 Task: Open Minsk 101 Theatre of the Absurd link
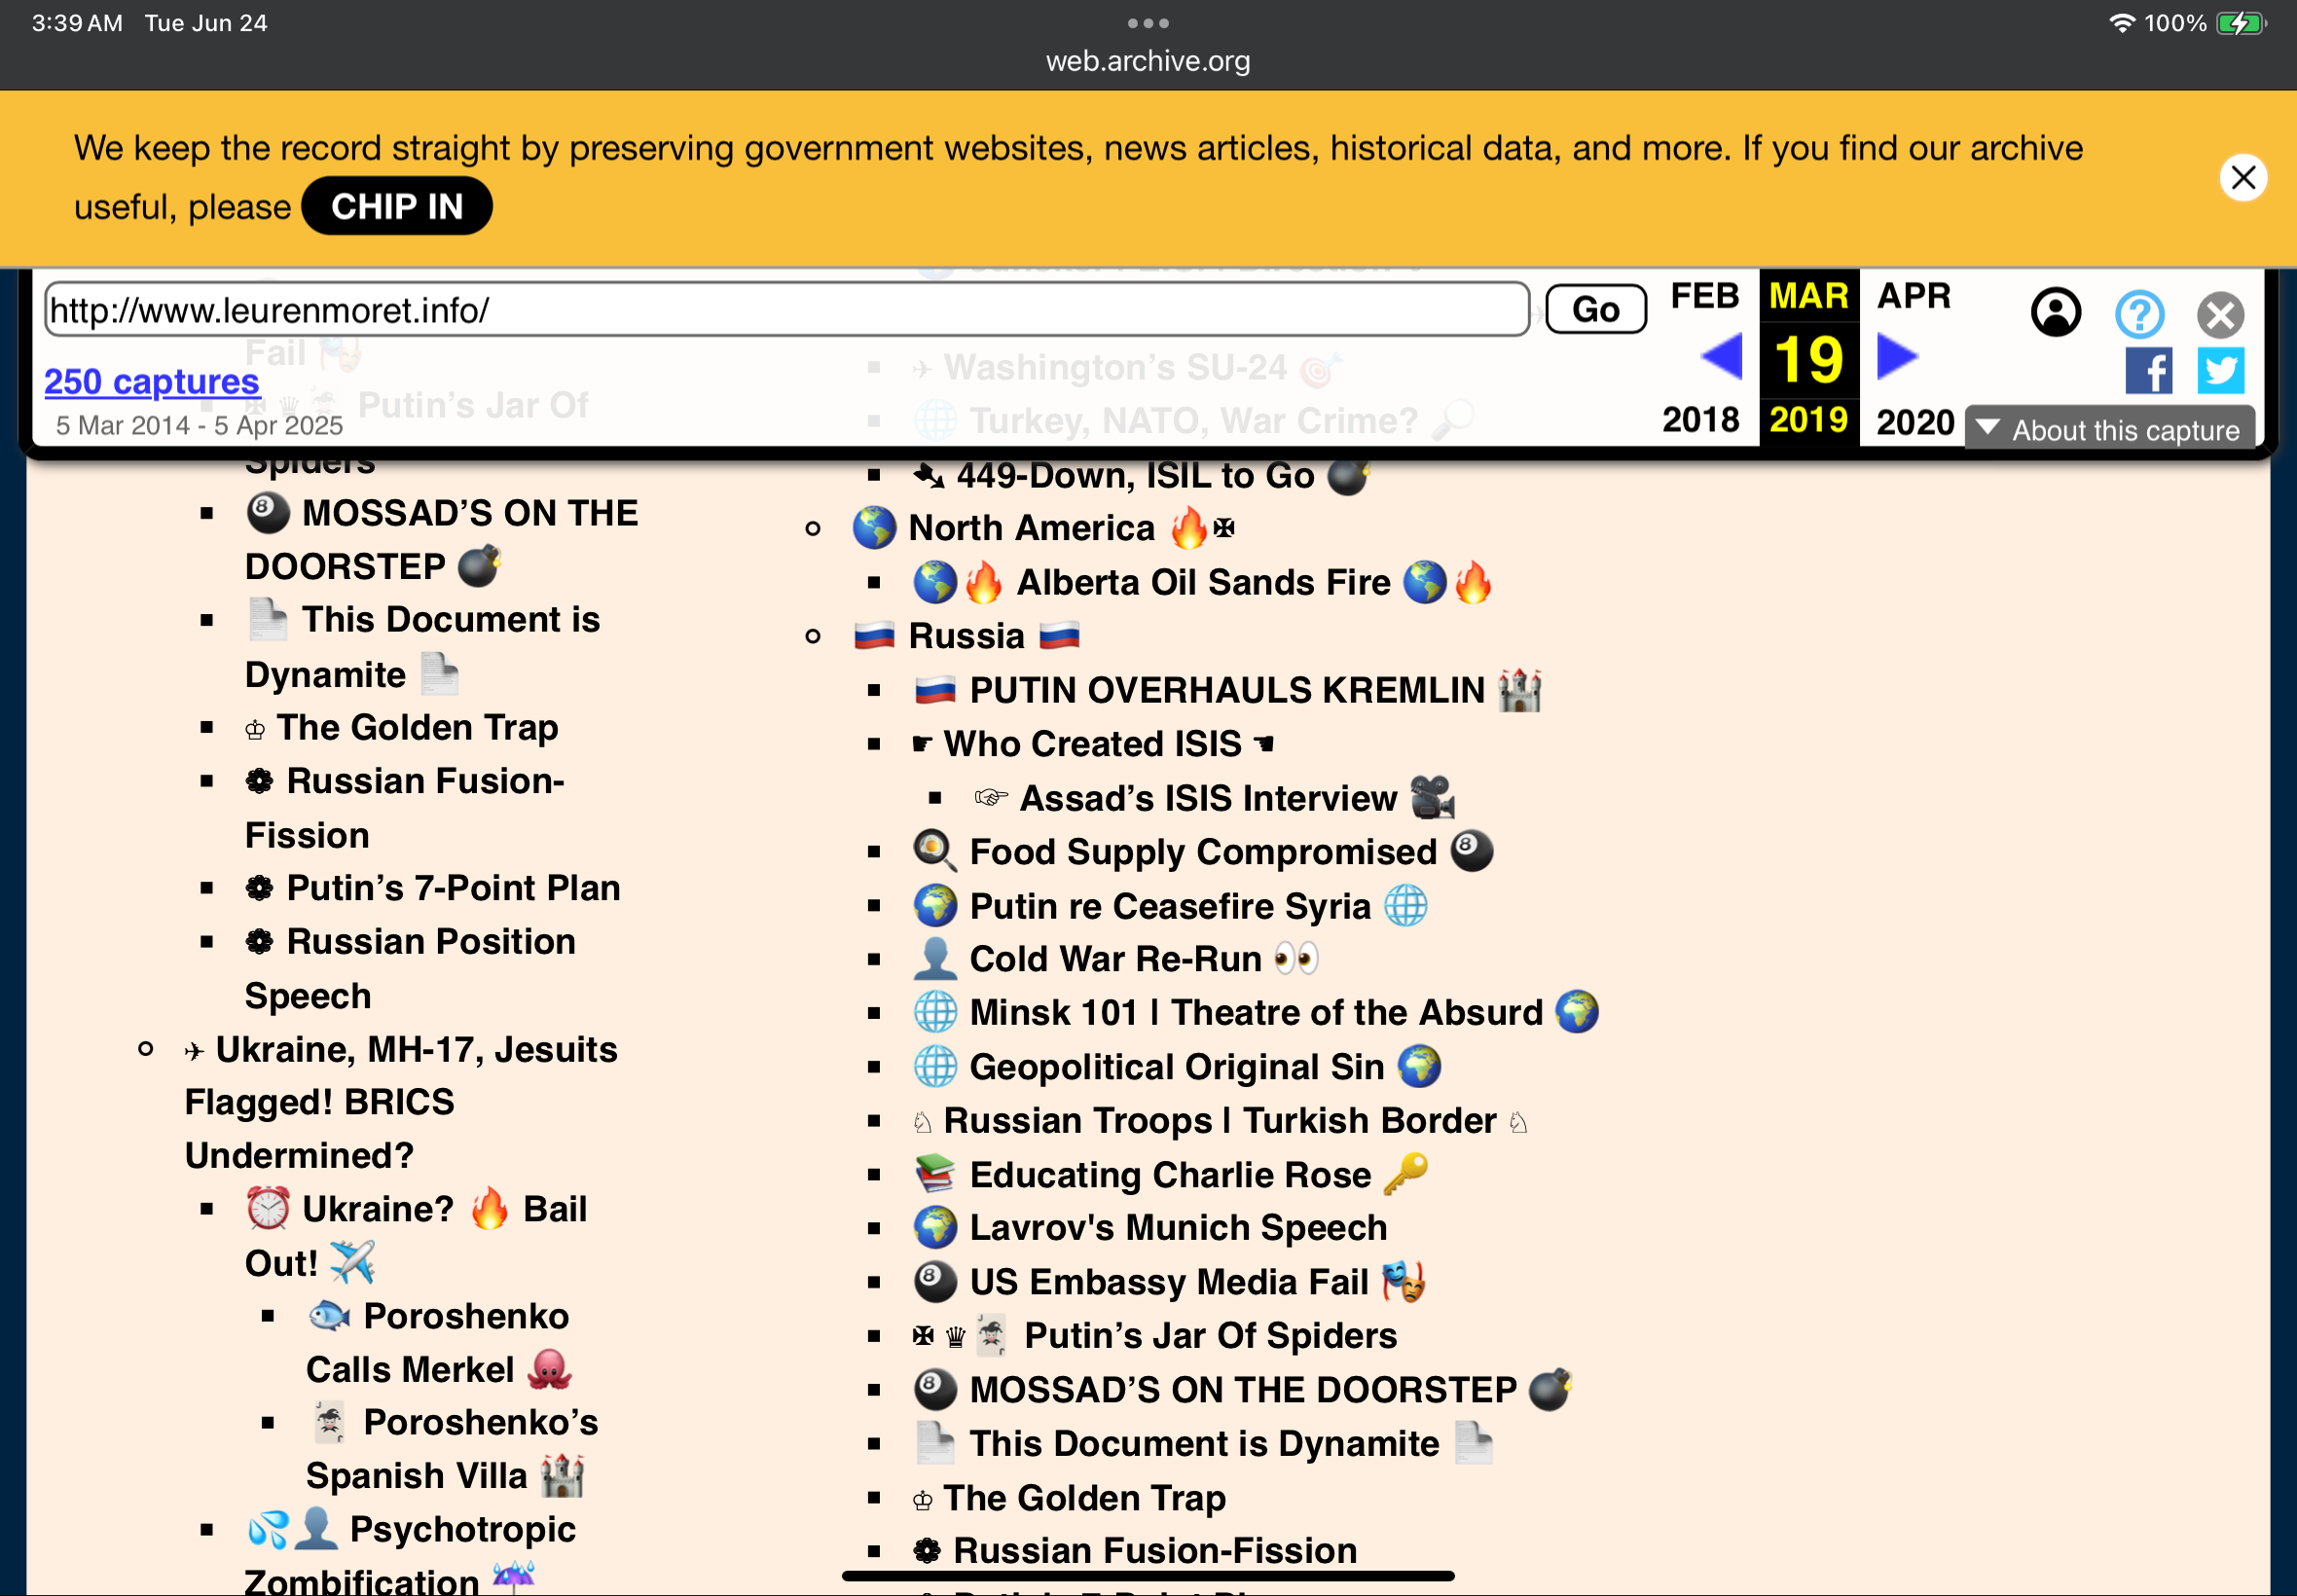(1256, 1013)
